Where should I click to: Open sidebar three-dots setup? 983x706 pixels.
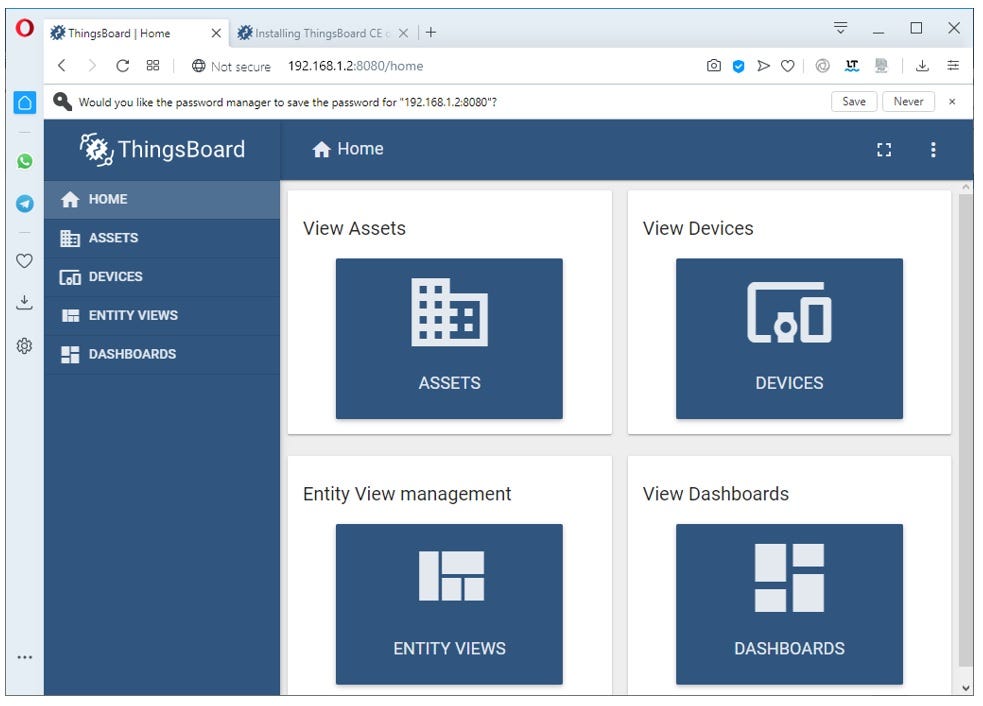(x=24, y=657)
